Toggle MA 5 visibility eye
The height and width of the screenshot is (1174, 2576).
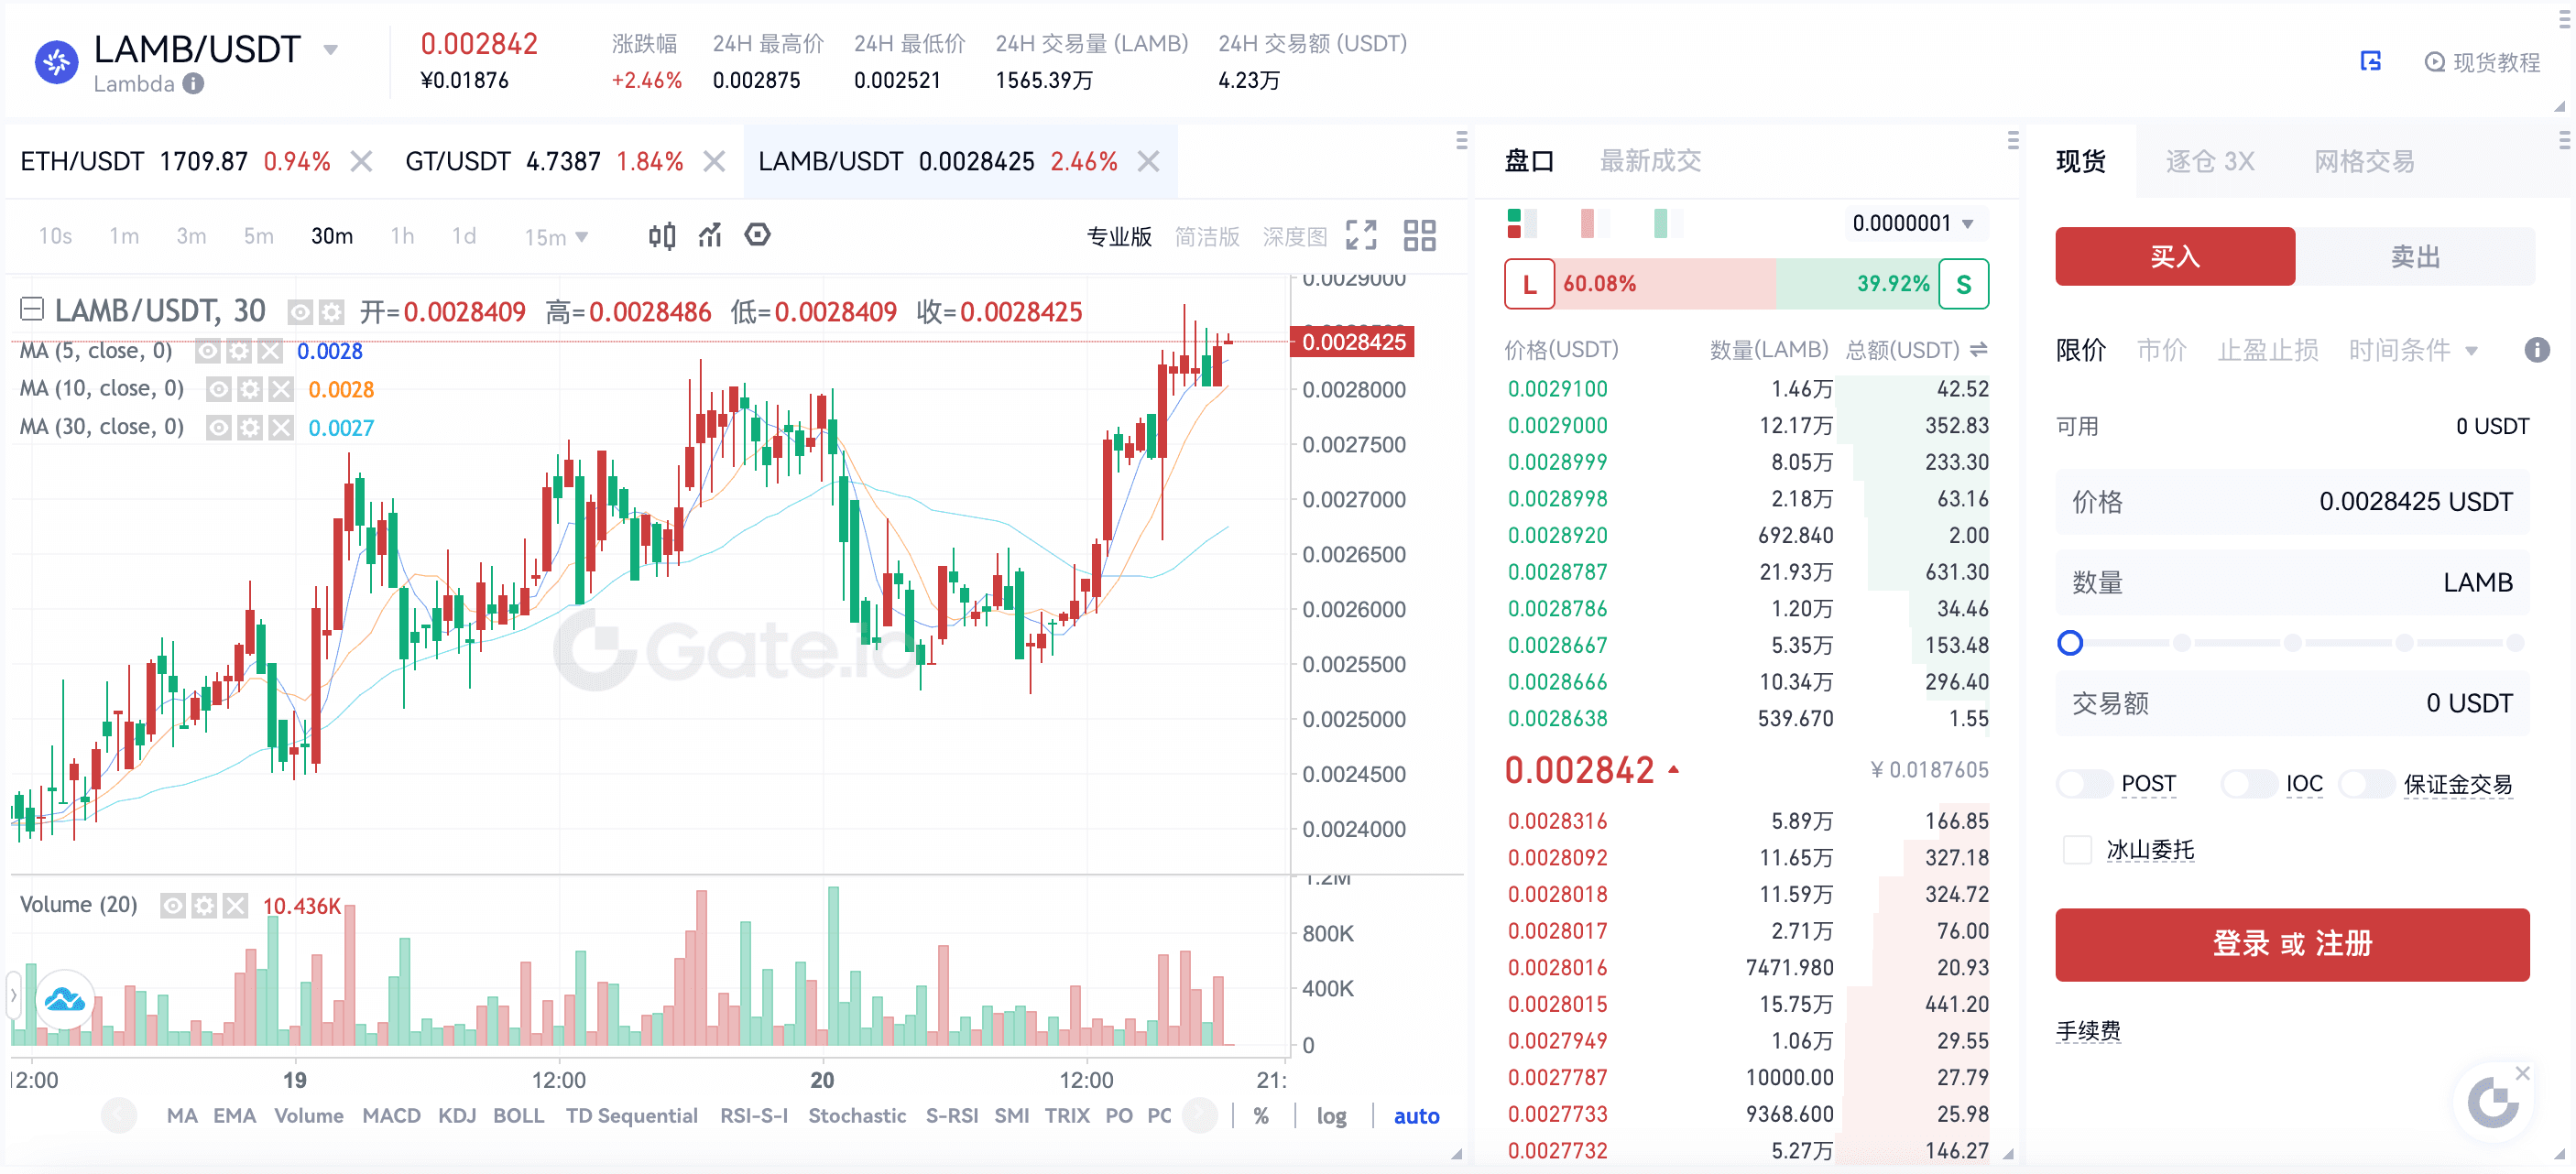tap(208, 351)
